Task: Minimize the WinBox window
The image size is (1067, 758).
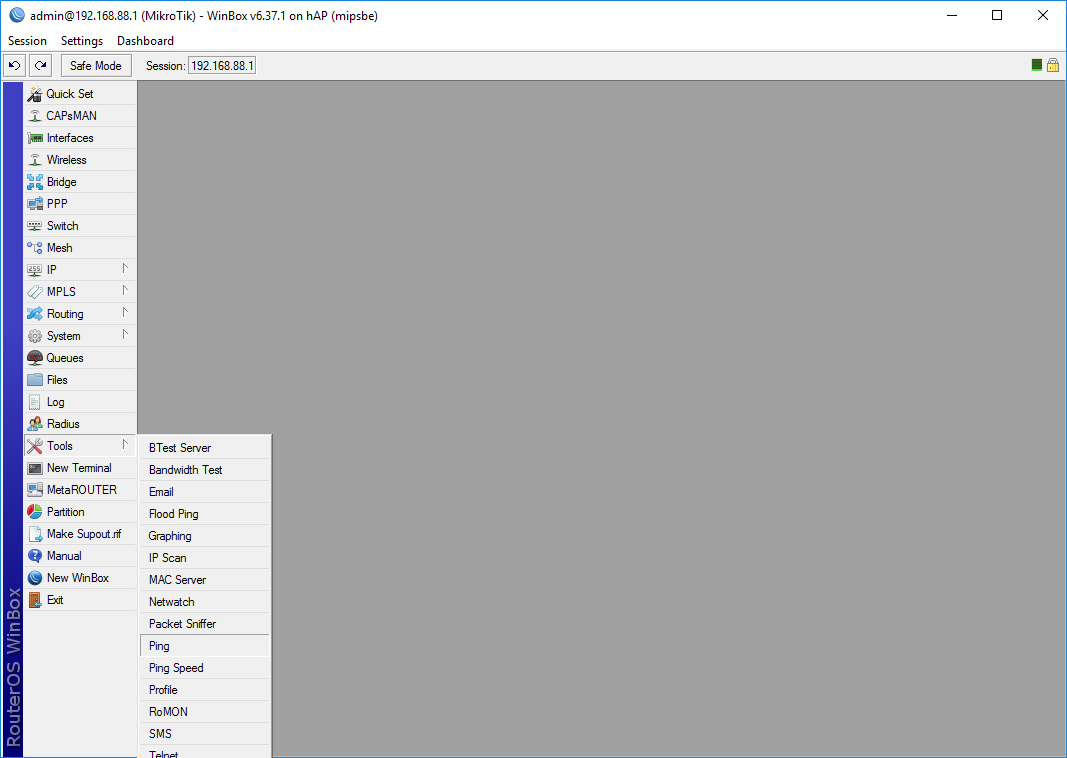Action: point(952,15)
